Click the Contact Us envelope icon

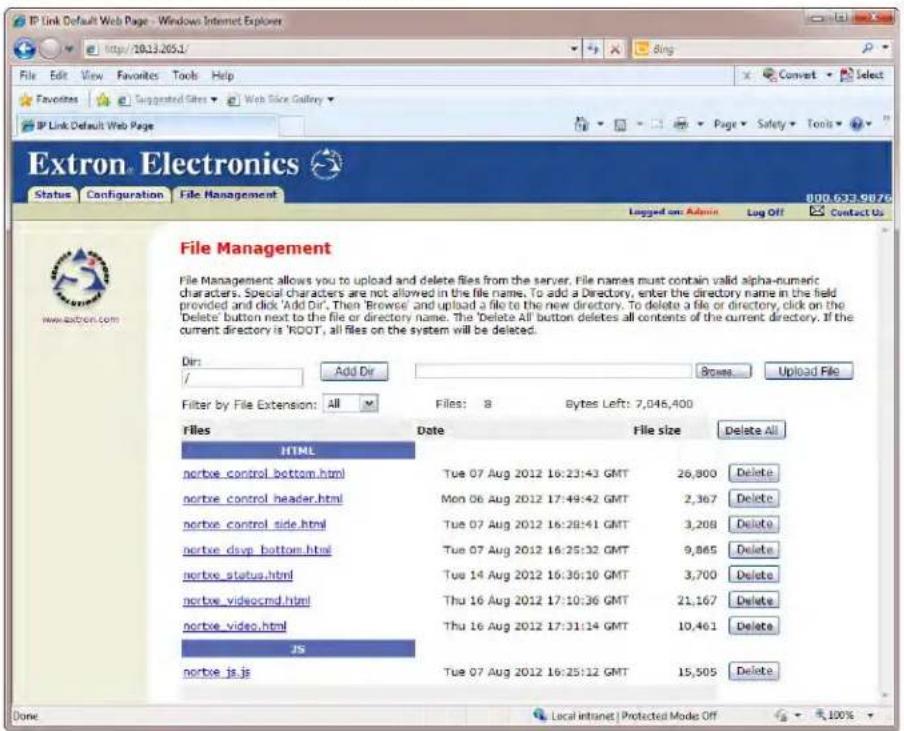coord(816,211)
